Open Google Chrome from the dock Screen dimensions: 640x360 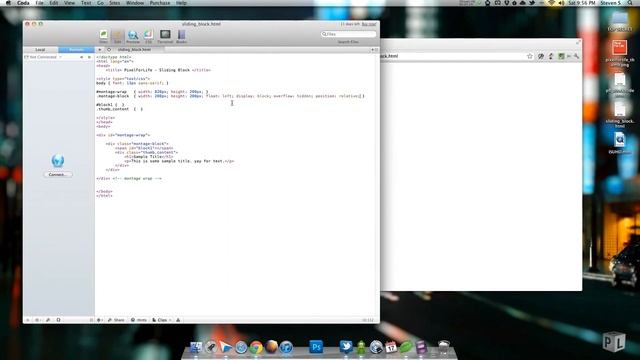coord(256,347)
